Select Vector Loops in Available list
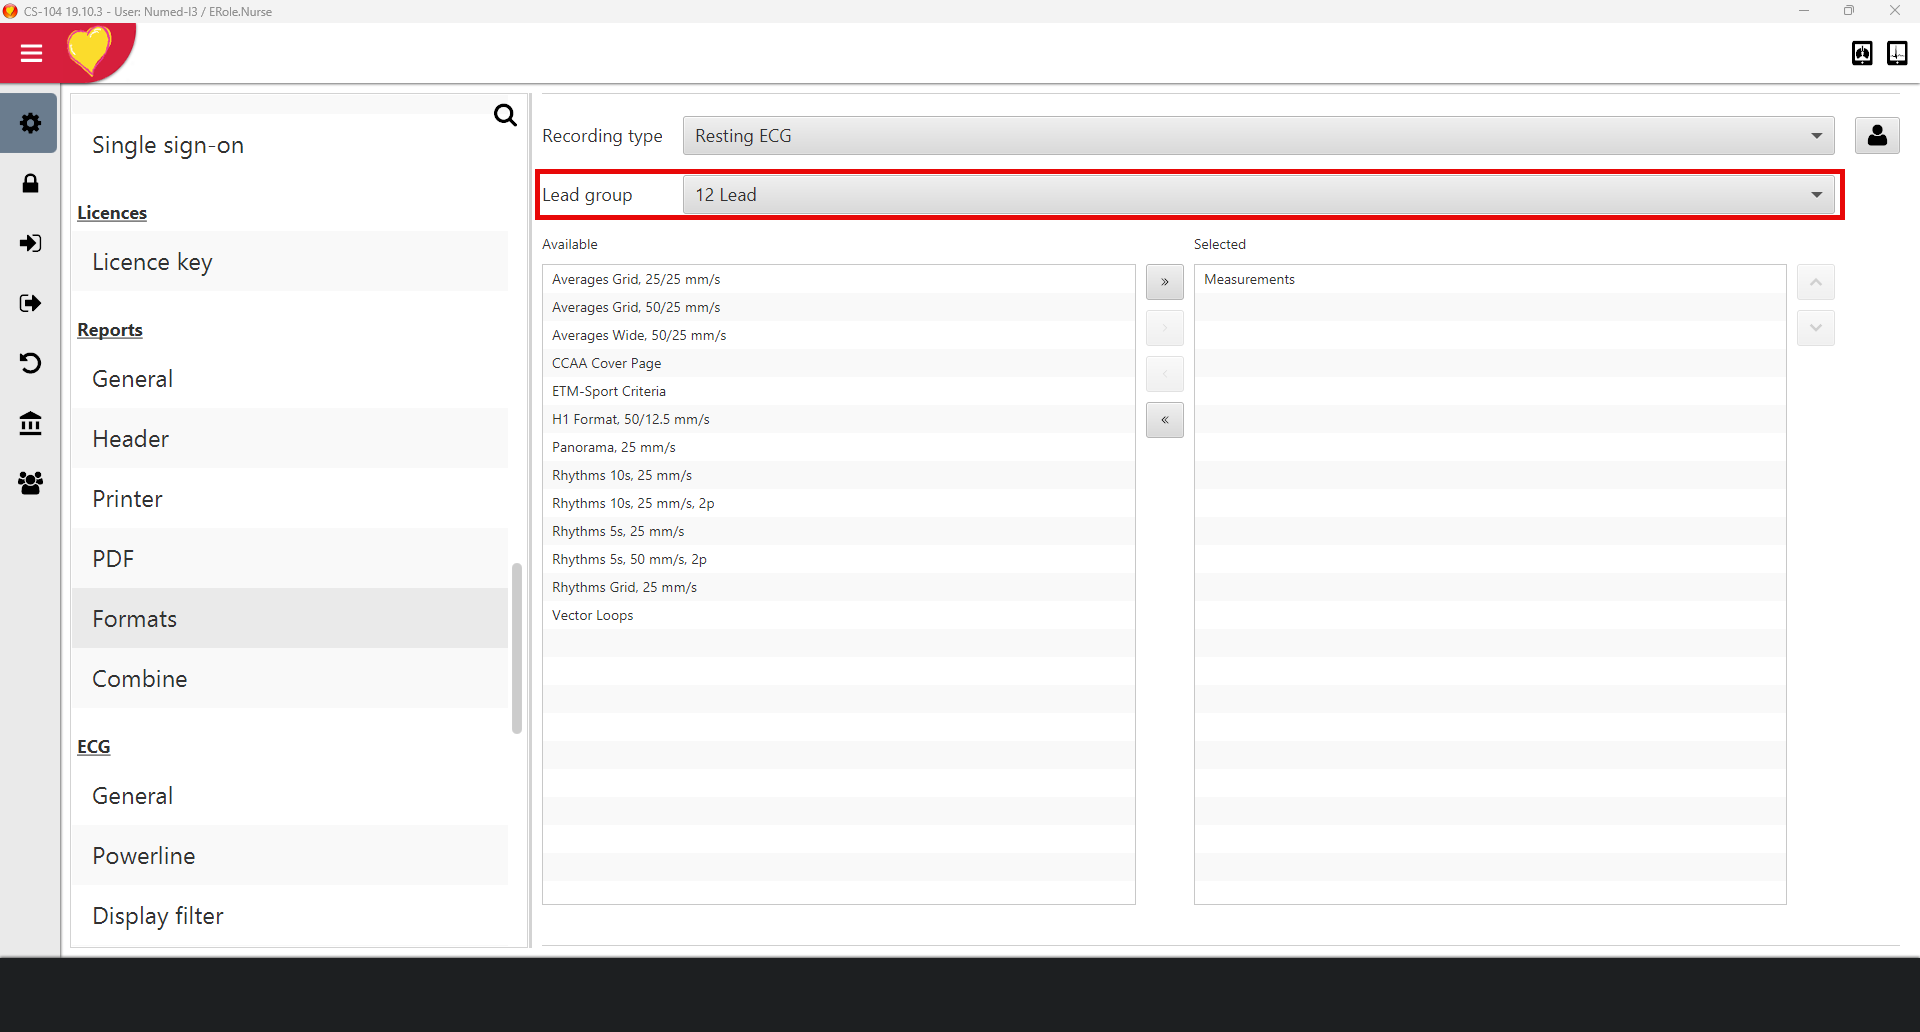This screenshot has width=1920, height=1032. click(593, 615)
